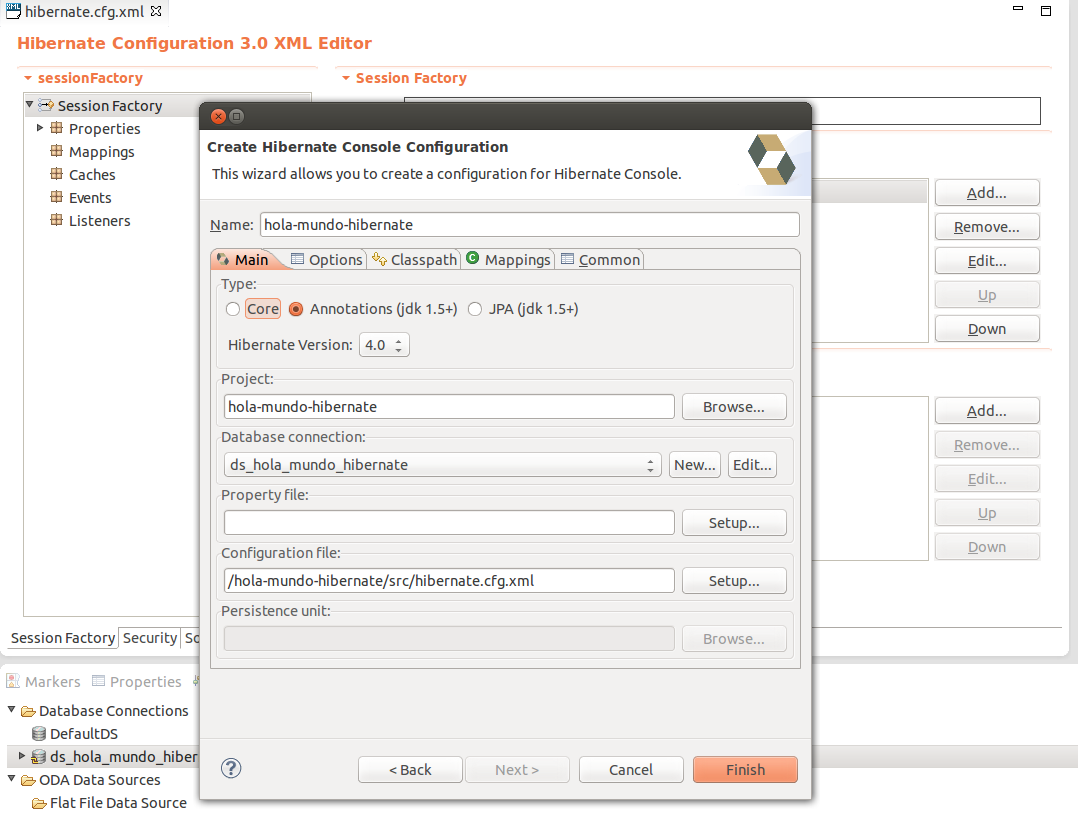Select the Core type radio button
Image resolution: width=1078 pixels, height=814 pixels.
coord(233,309)
